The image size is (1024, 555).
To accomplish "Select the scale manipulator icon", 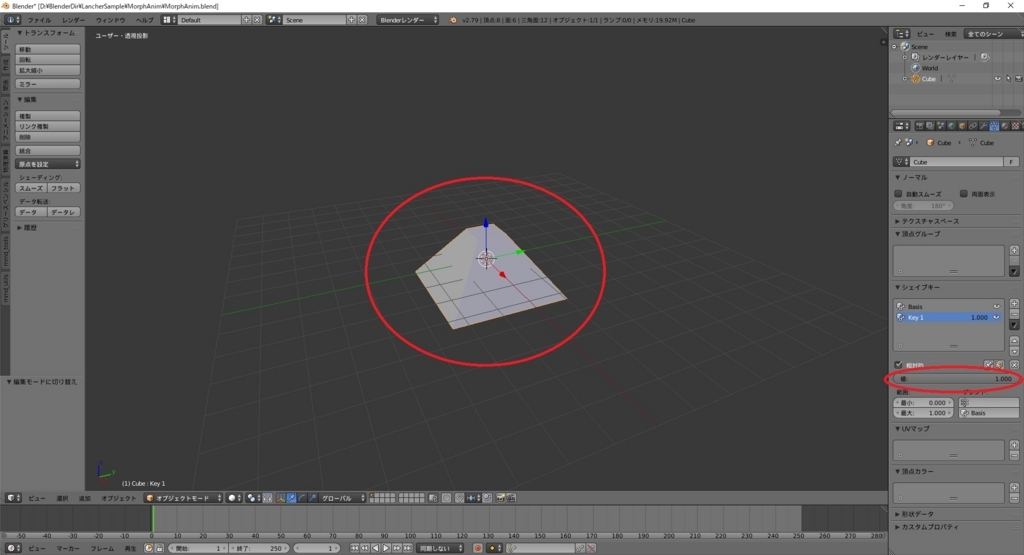I will (x=312, y=498).
